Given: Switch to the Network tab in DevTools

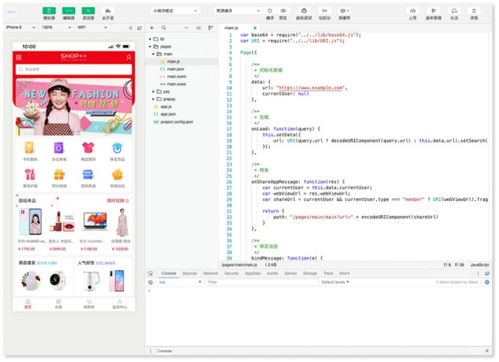Looking at the screenshot, I should (x=211, y=273).
